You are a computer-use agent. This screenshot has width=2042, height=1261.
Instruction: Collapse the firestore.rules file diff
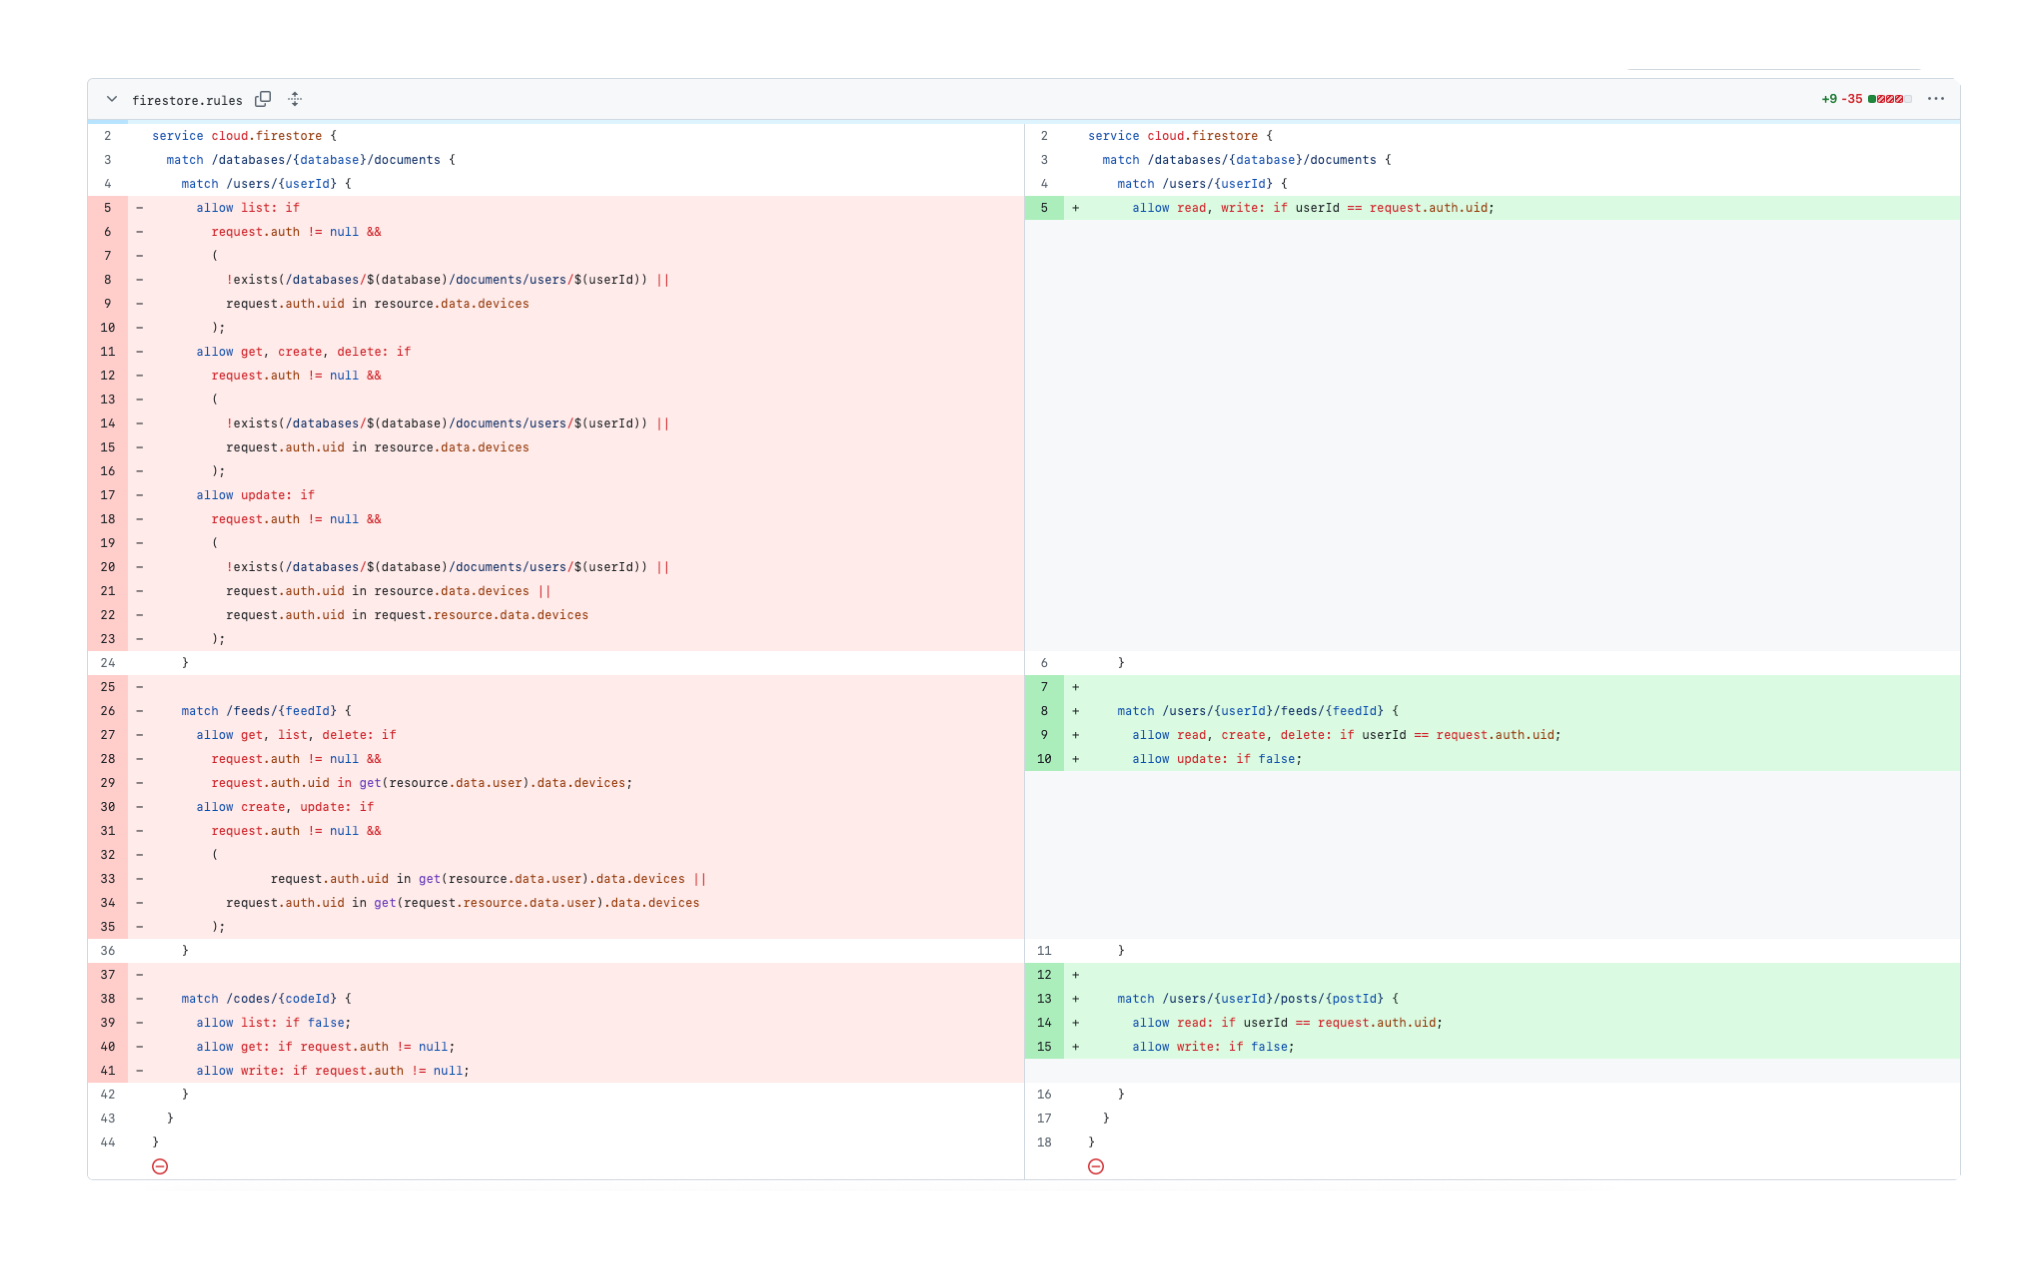pyautogui.click(x=112, y=99)
